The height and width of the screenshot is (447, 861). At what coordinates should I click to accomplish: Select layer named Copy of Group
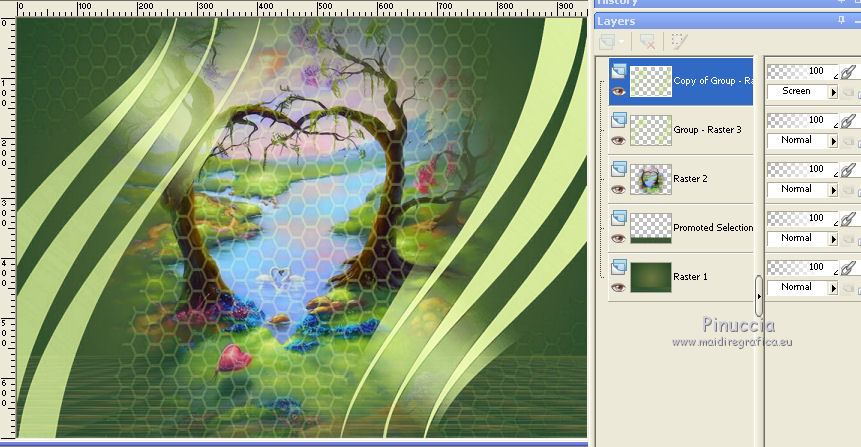tap(713, 81)
